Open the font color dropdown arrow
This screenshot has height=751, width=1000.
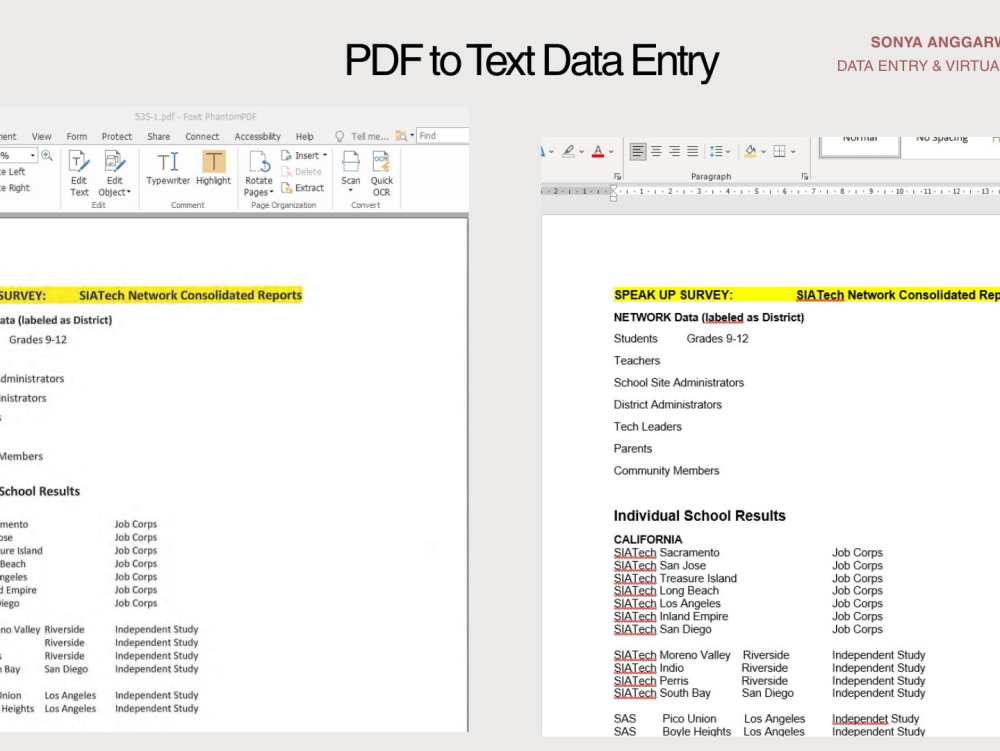pyautogui.click(x=611, y=152)
